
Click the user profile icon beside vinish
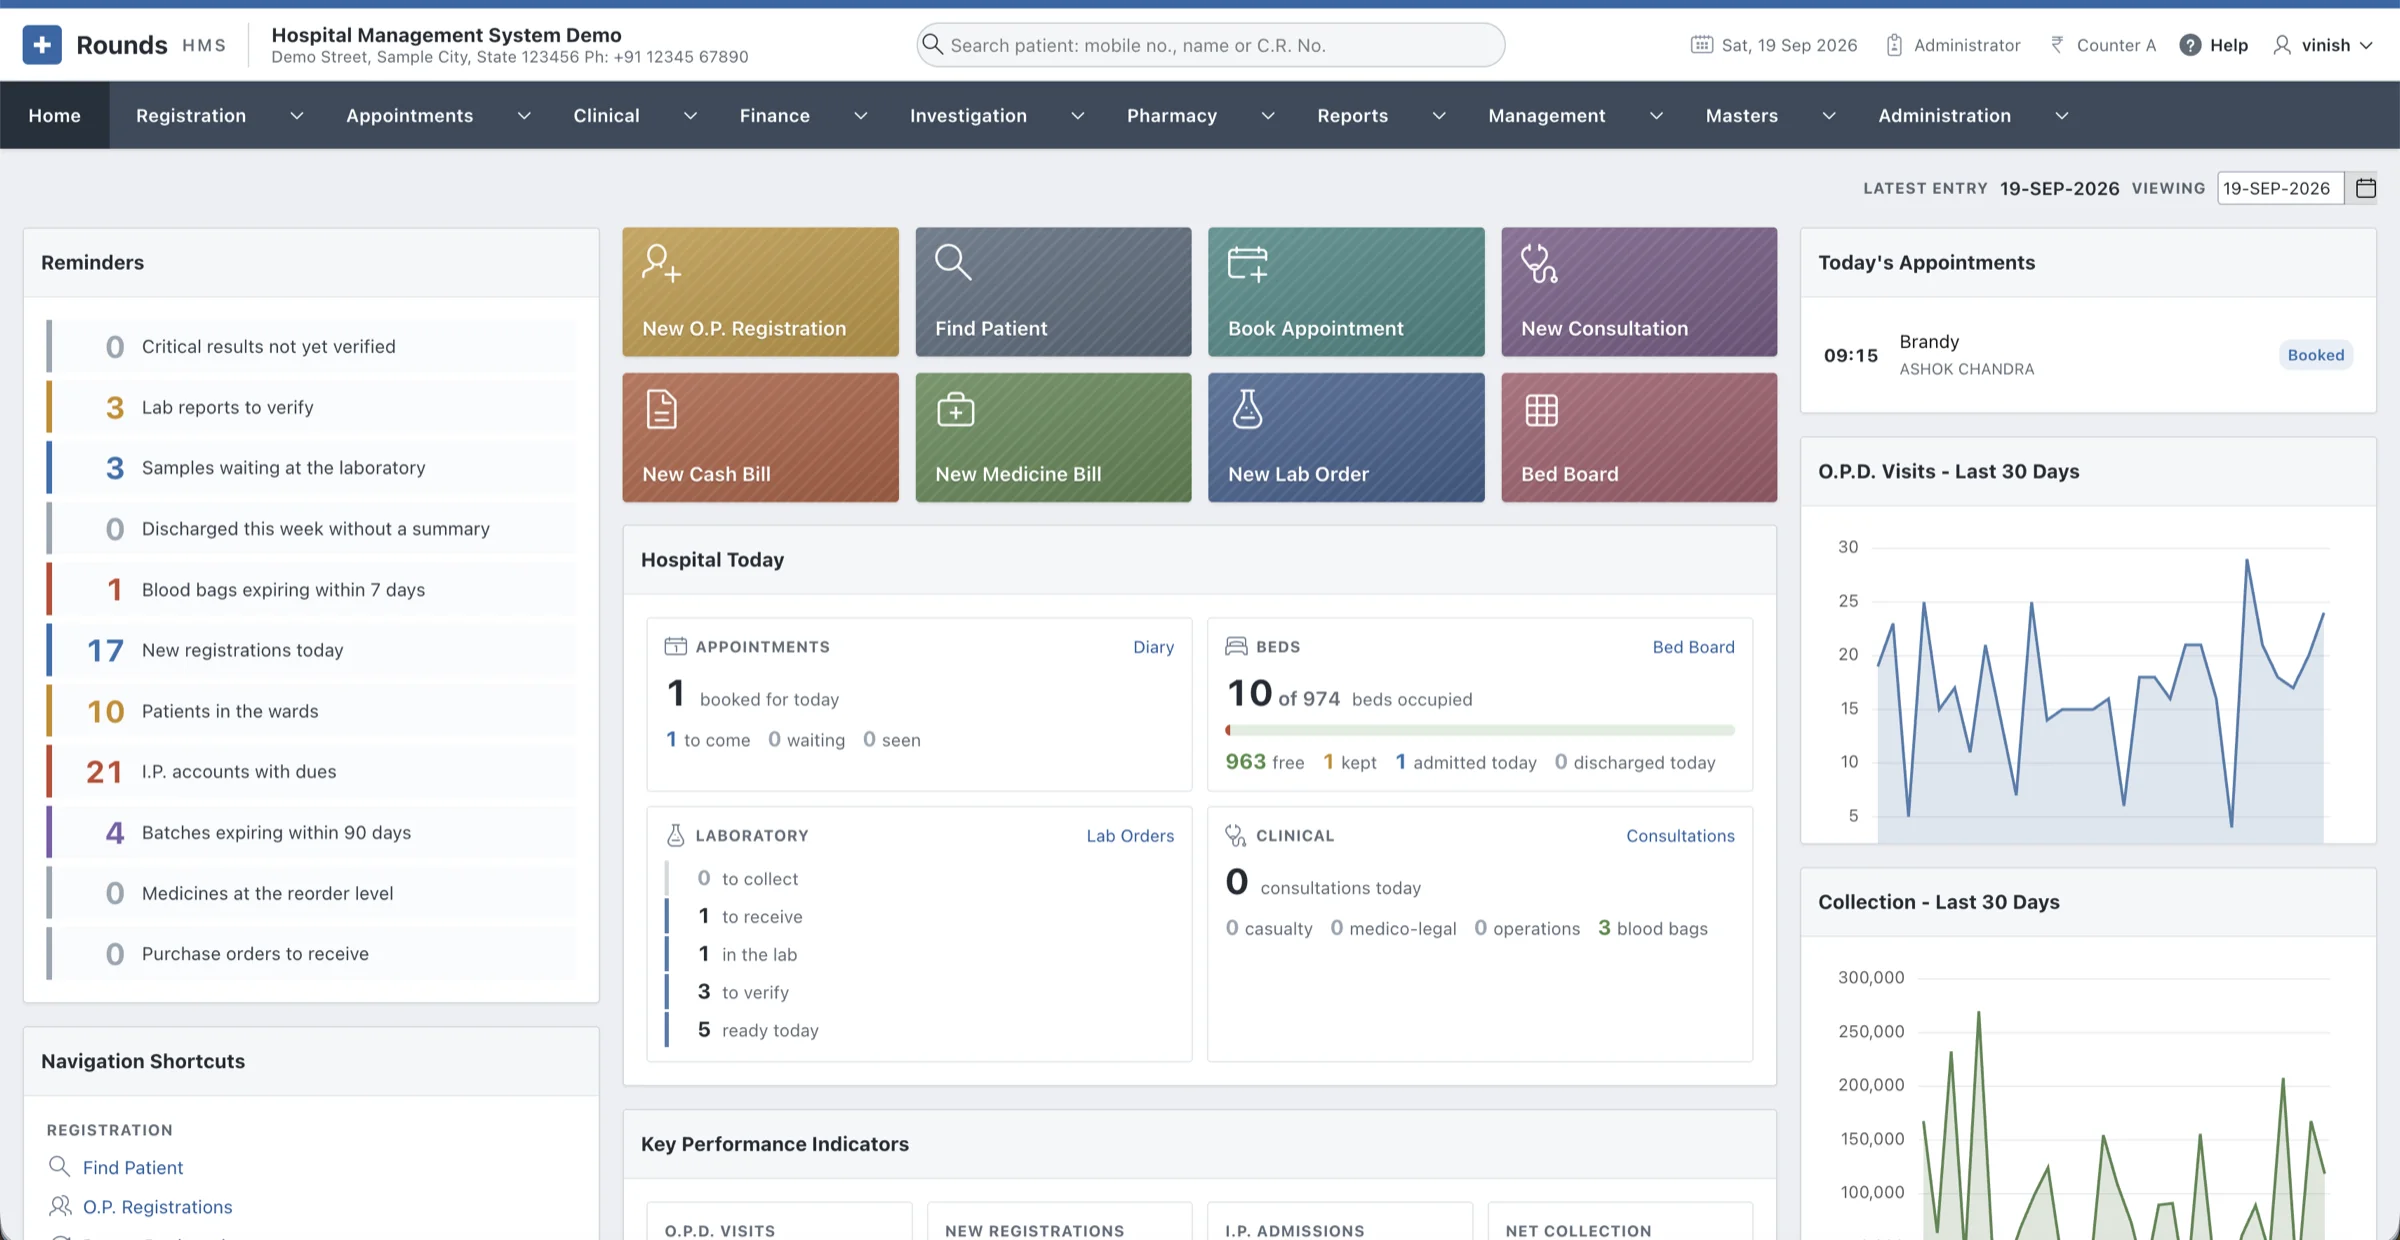2282,45
